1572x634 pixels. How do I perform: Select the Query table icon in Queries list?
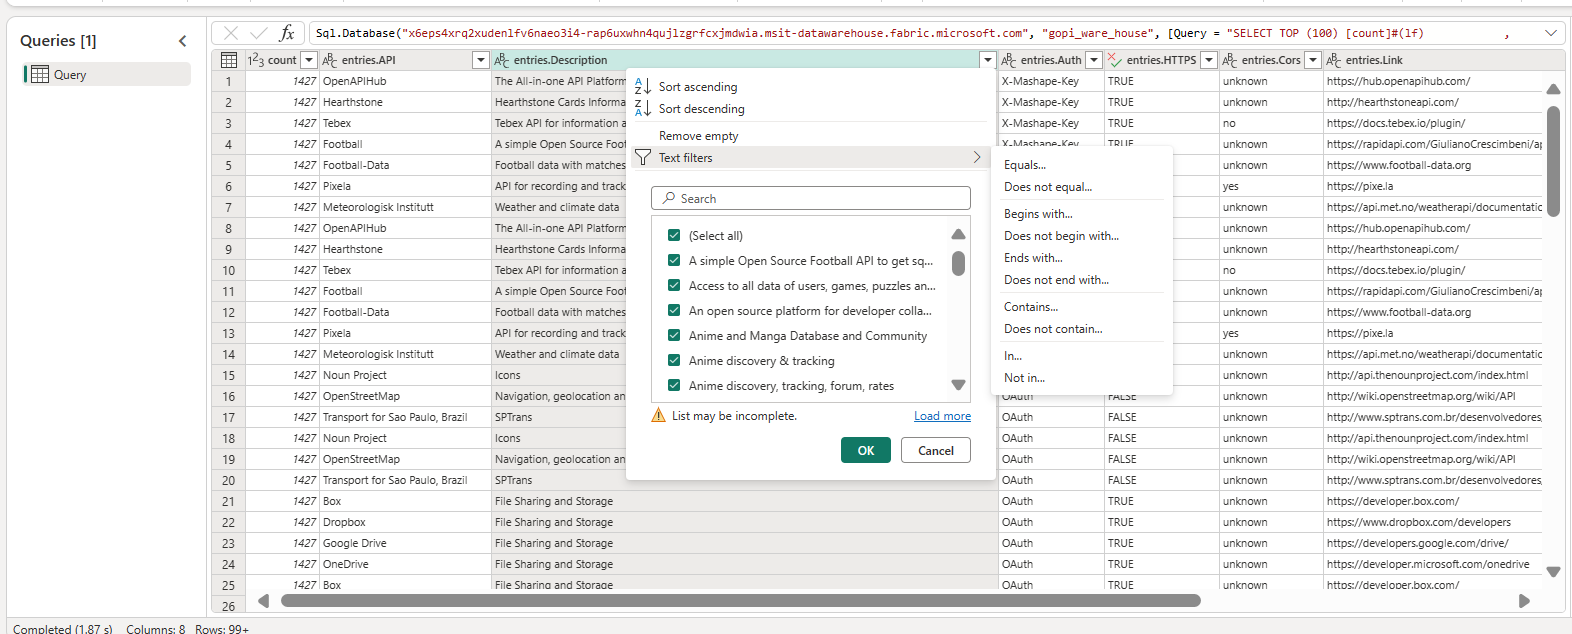pos(40,74)
